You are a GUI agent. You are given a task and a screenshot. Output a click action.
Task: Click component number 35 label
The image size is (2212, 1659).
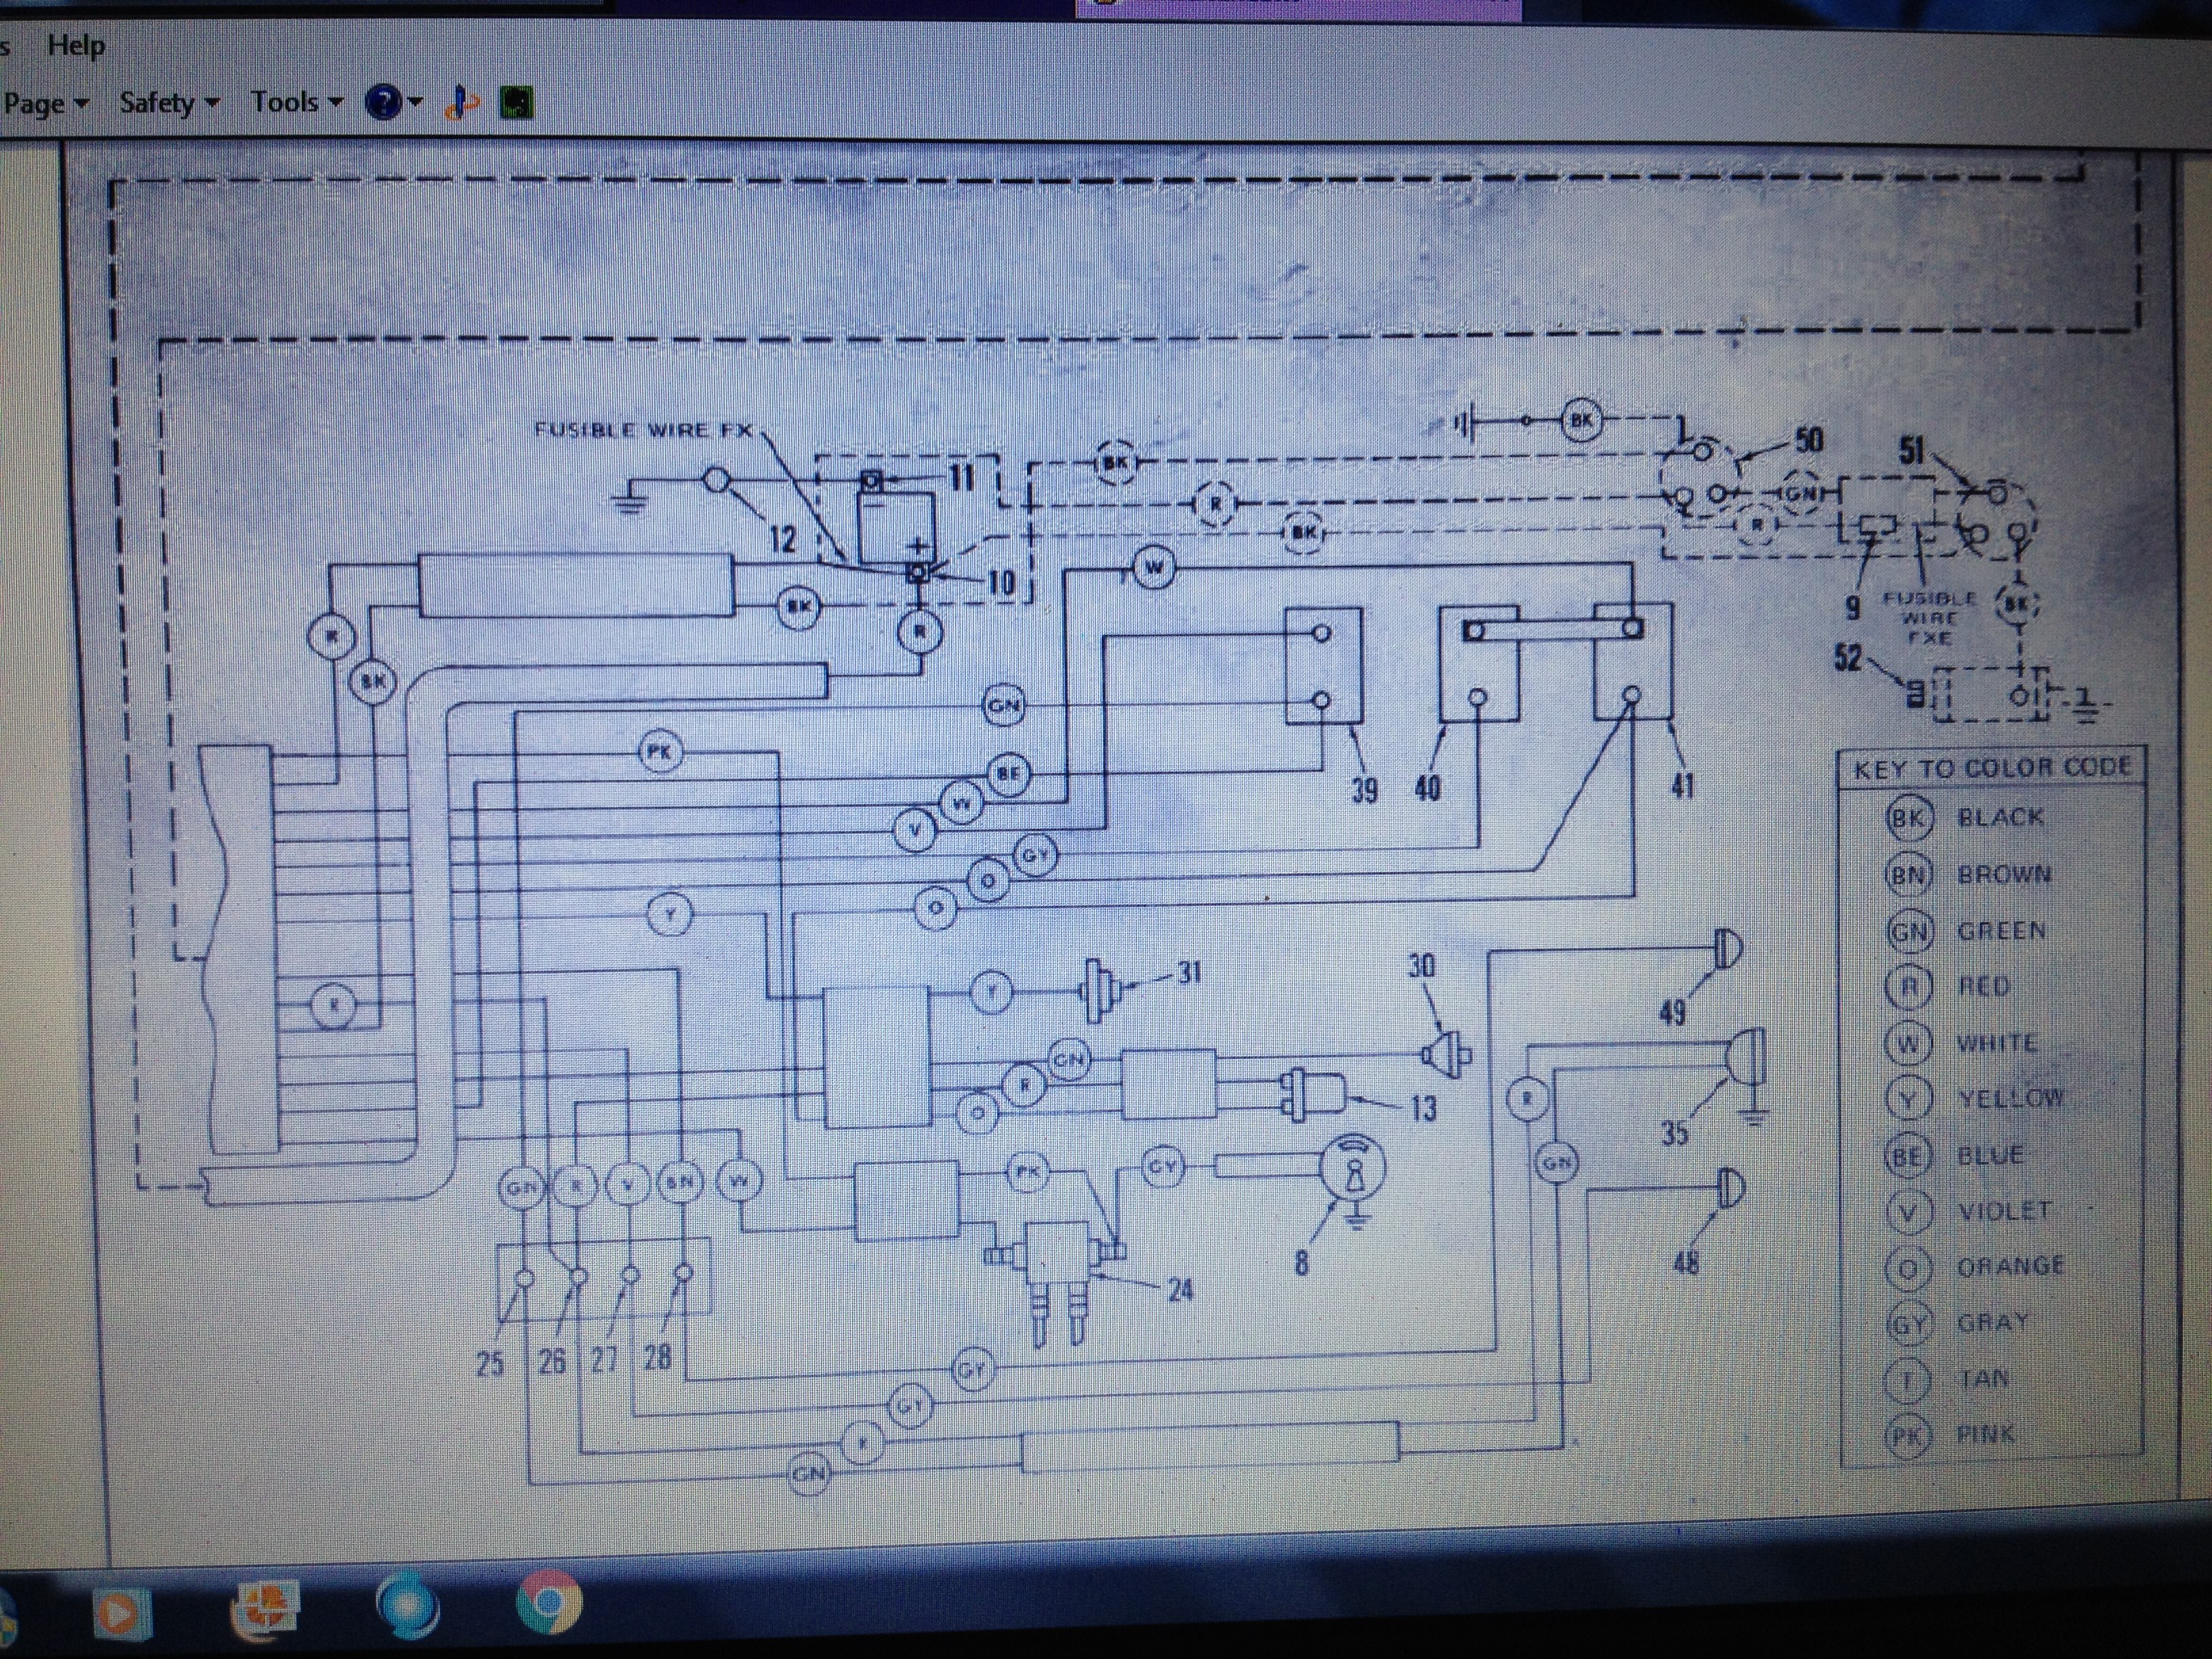click(1675, 1134)
